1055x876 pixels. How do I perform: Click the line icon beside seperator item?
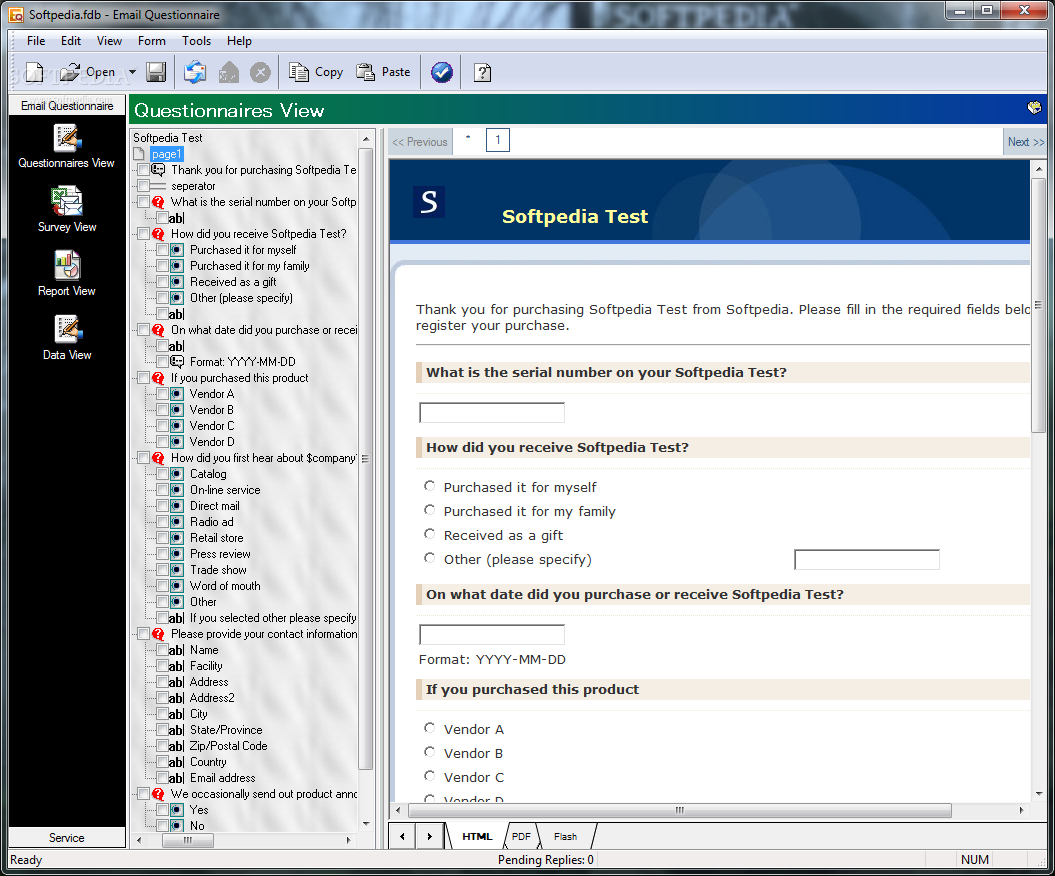point(158,186)
